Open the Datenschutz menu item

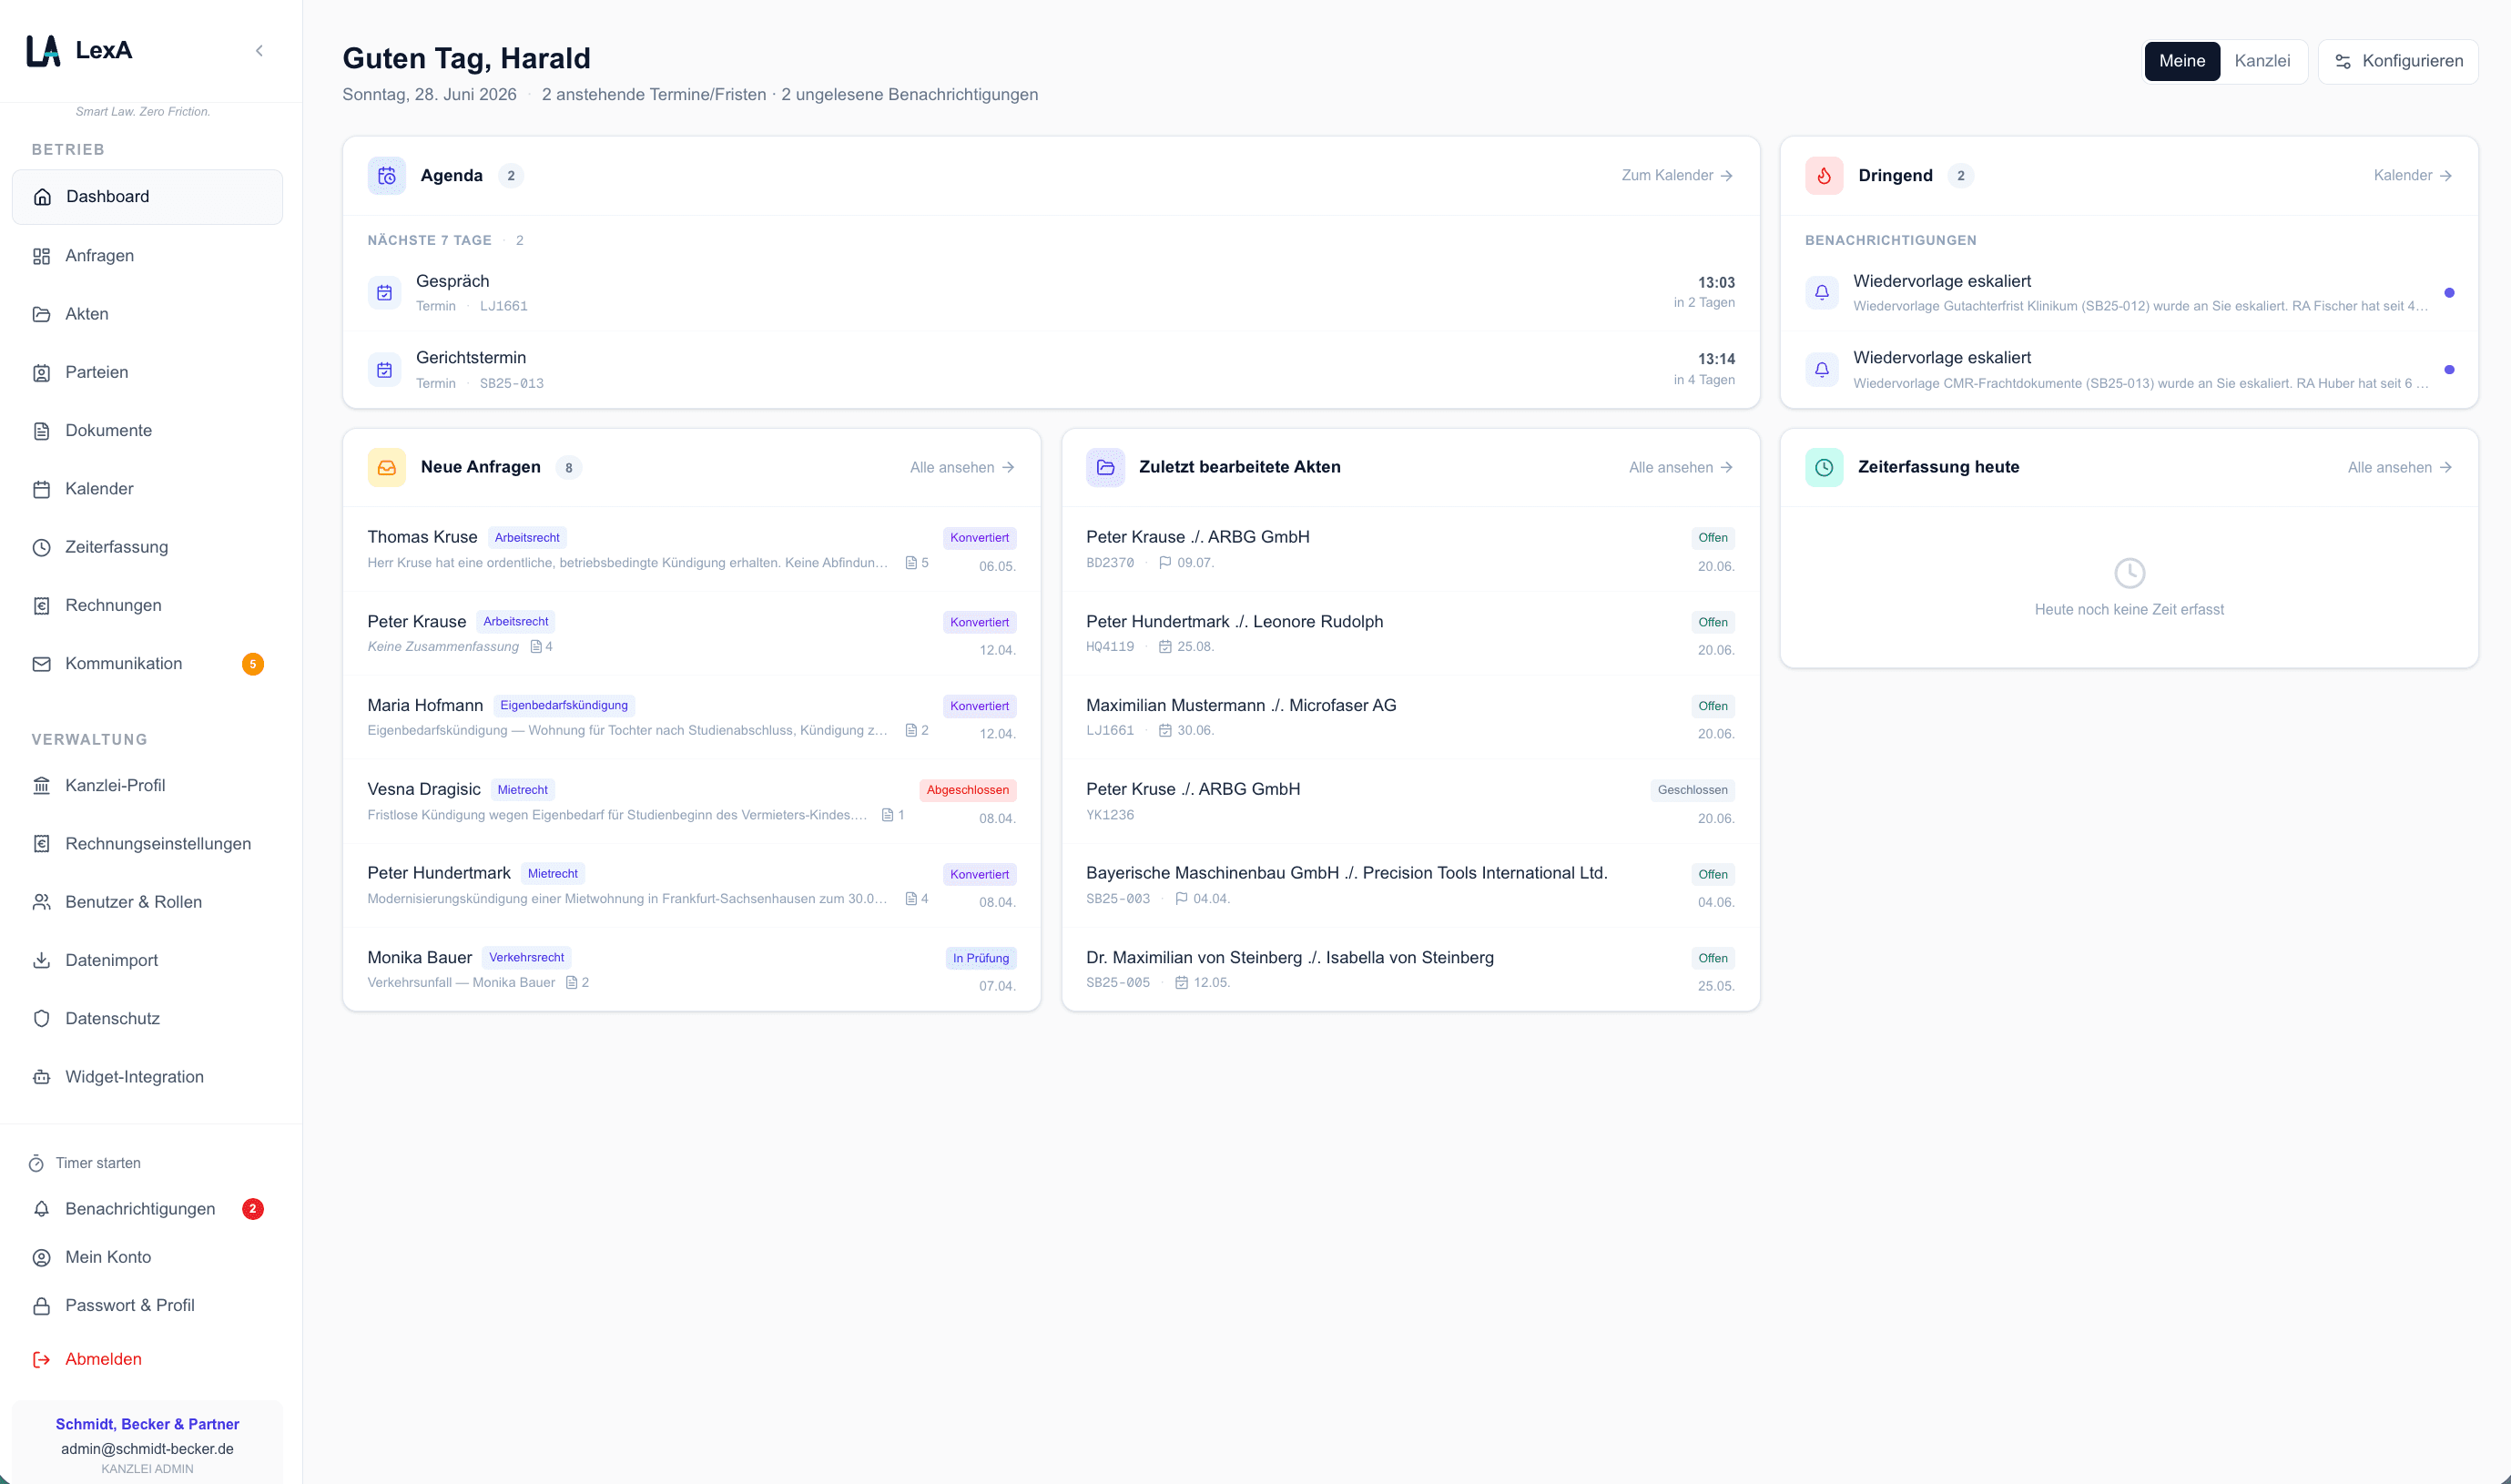coord(147,1019)
